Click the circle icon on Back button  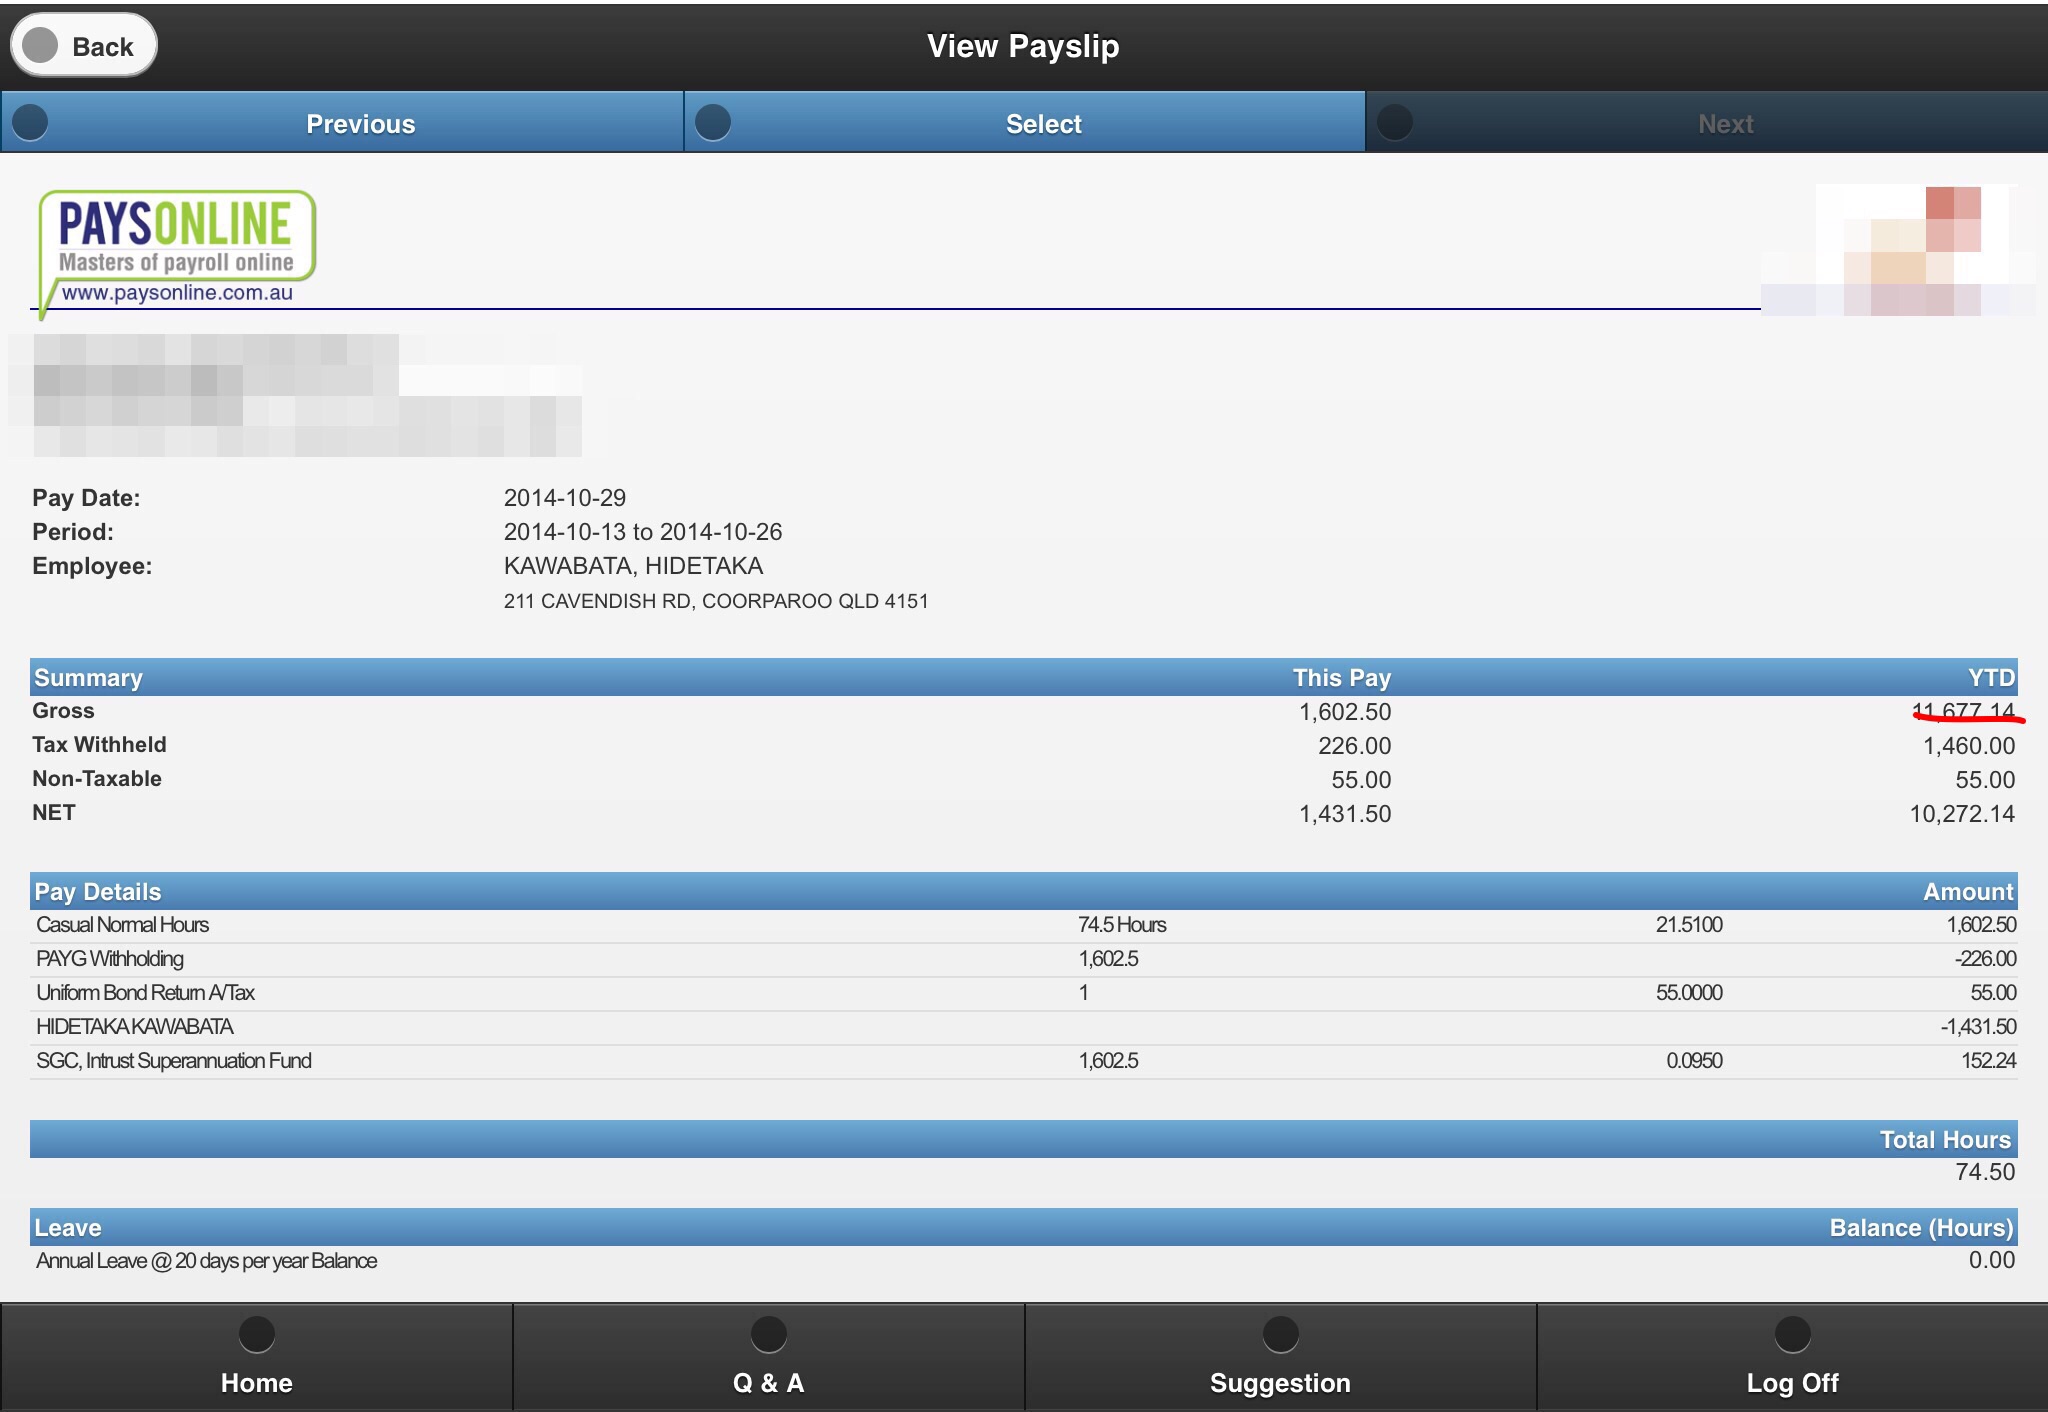point(40,45)
